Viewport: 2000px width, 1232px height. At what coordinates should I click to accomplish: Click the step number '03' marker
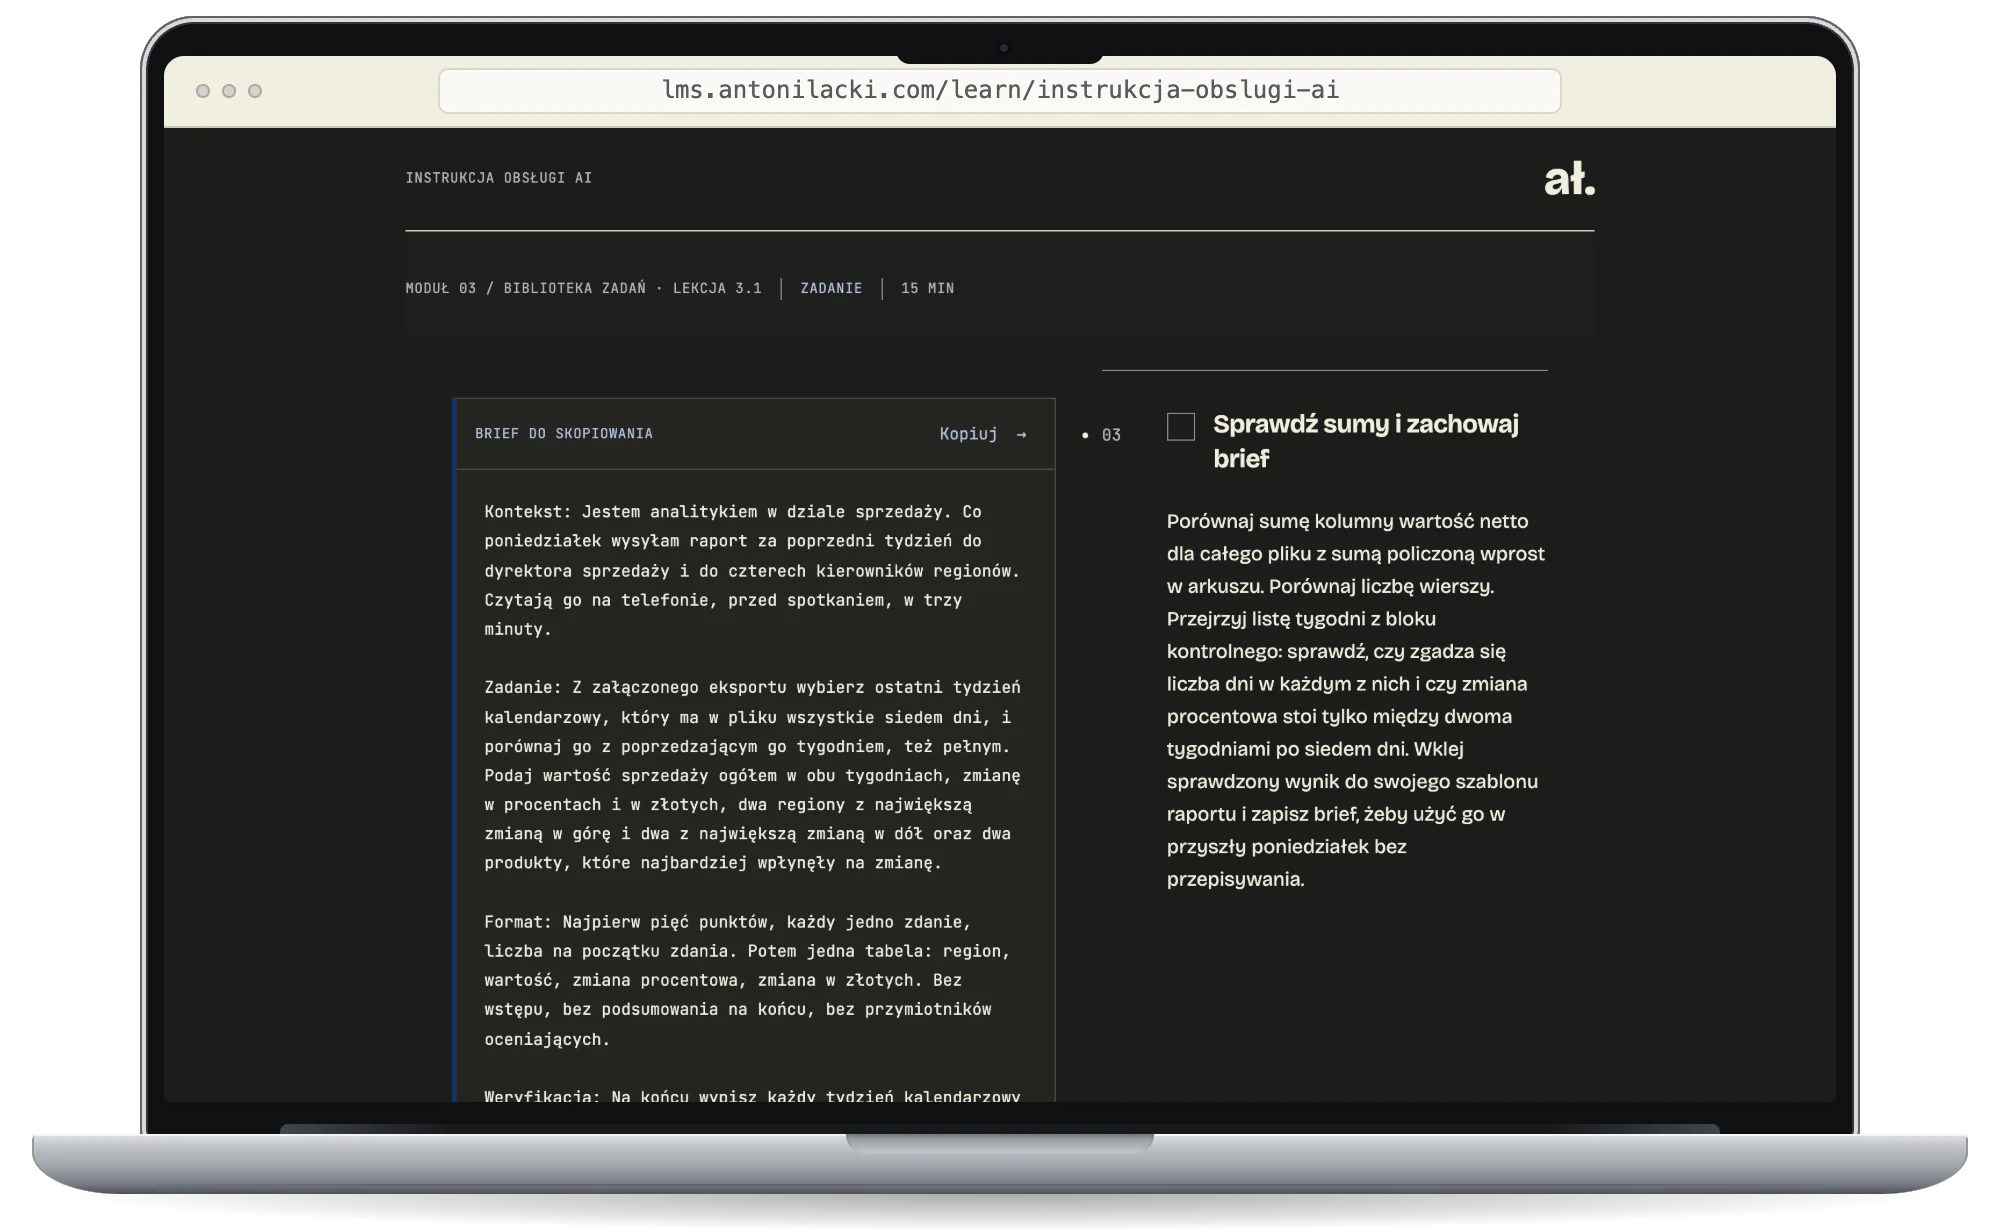click(x=1111, y=435)
